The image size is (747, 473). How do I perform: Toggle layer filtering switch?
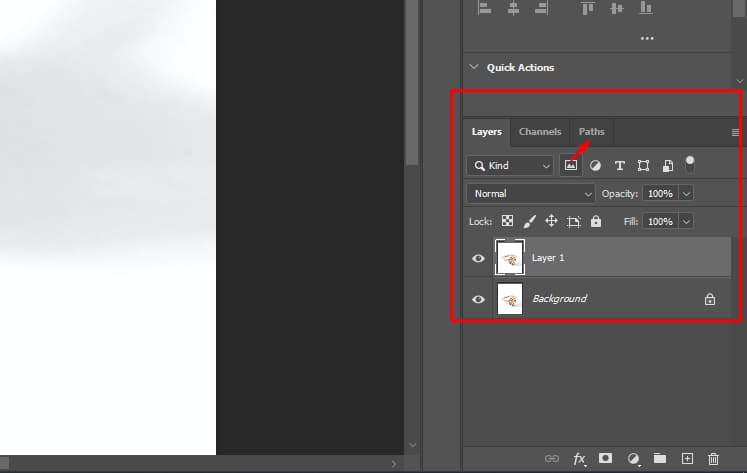coord(689,164)
